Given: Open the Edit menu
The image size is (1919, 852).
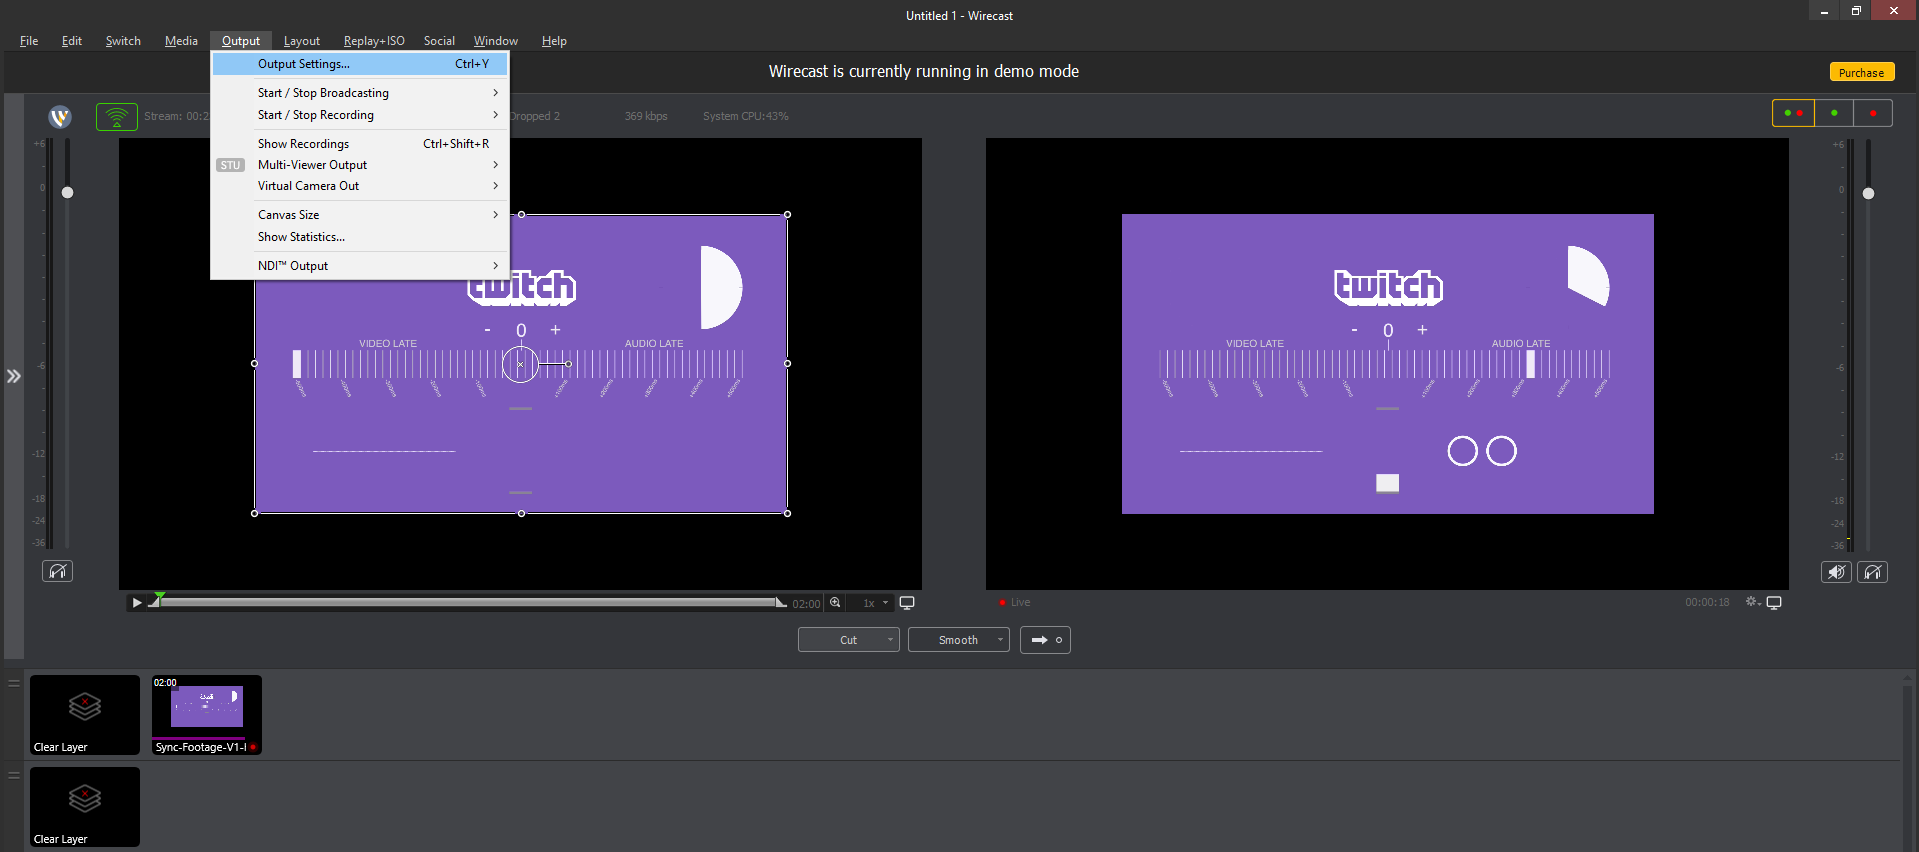Looking at the screenshot, I should (72, 41).
